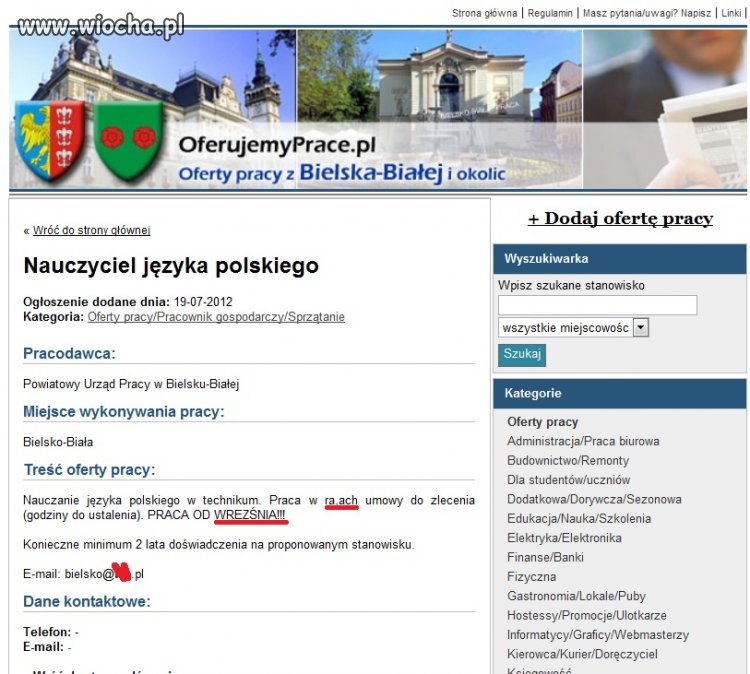Image resolution: width=750 pixels, height=674 pixels.
Task: Open the wszystkie miejscowości dropdown
Action: point(573,328)
